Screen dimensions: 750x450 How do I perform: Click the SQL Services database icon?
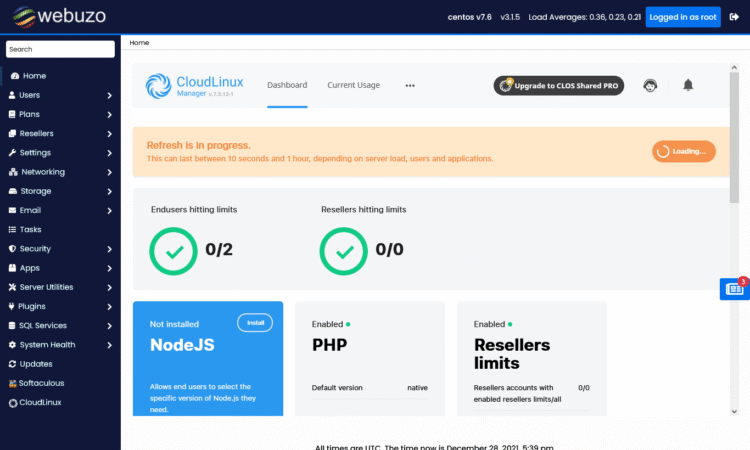(12, 326)
